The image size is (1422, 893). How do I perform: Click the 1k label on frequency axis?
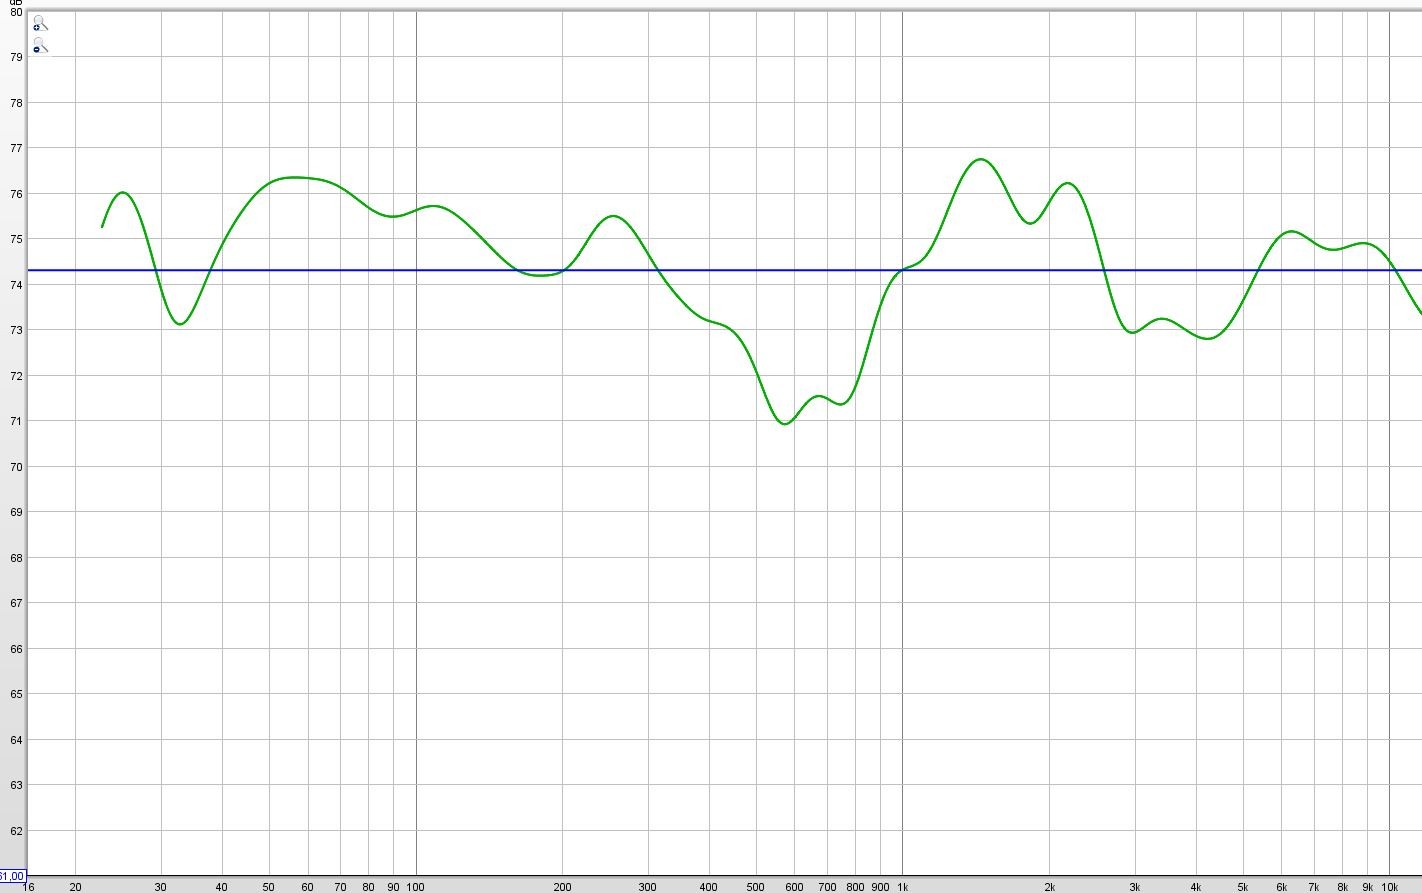pos(902,887)
